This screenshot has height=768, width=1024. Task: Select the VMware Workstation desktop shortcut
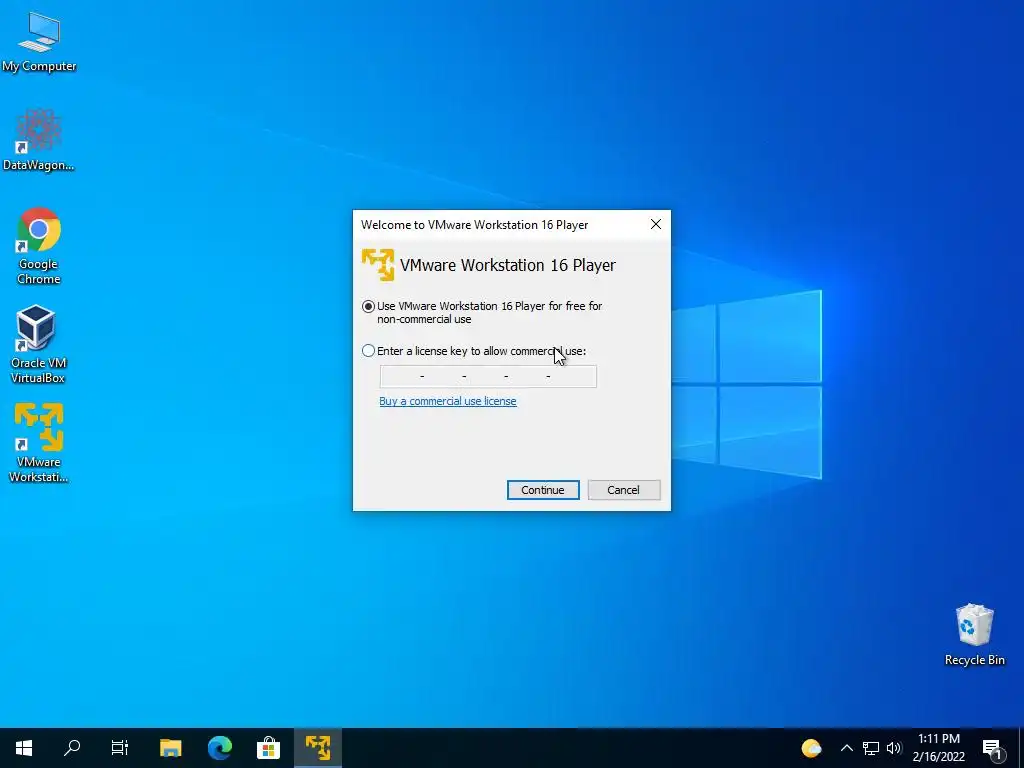(39, 443)
